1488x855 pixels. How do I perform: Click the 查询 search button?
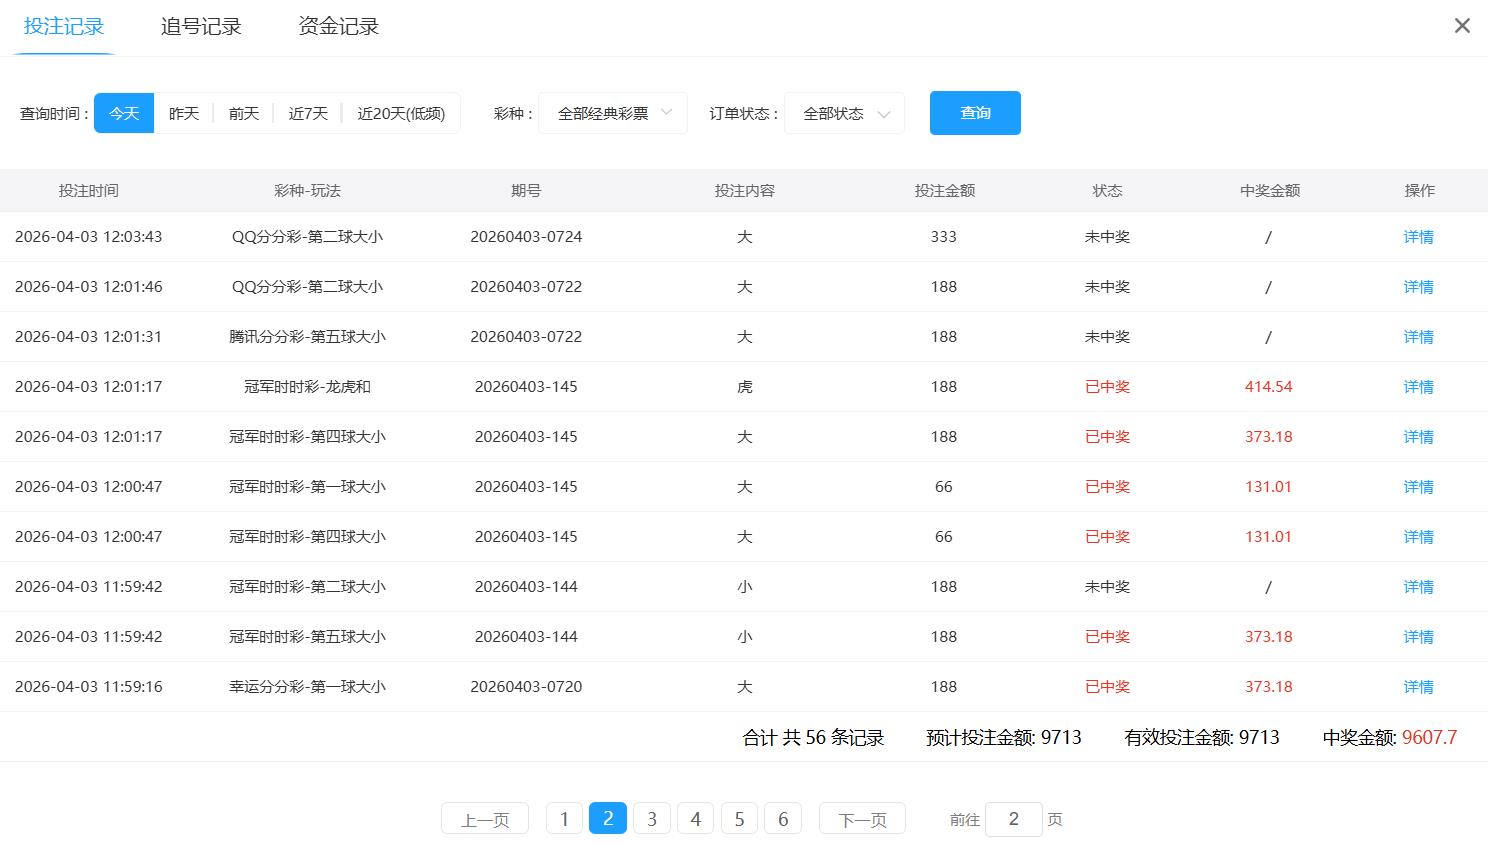pyautogui.click(x=973, y=113)
